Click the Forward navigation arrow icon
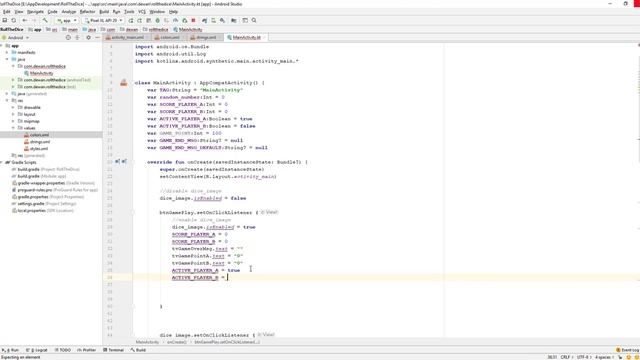 [34, 20]
